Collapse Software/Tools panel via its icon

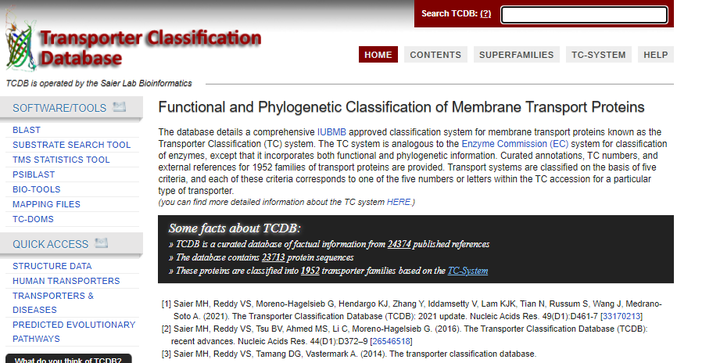[x=119, y=107]
